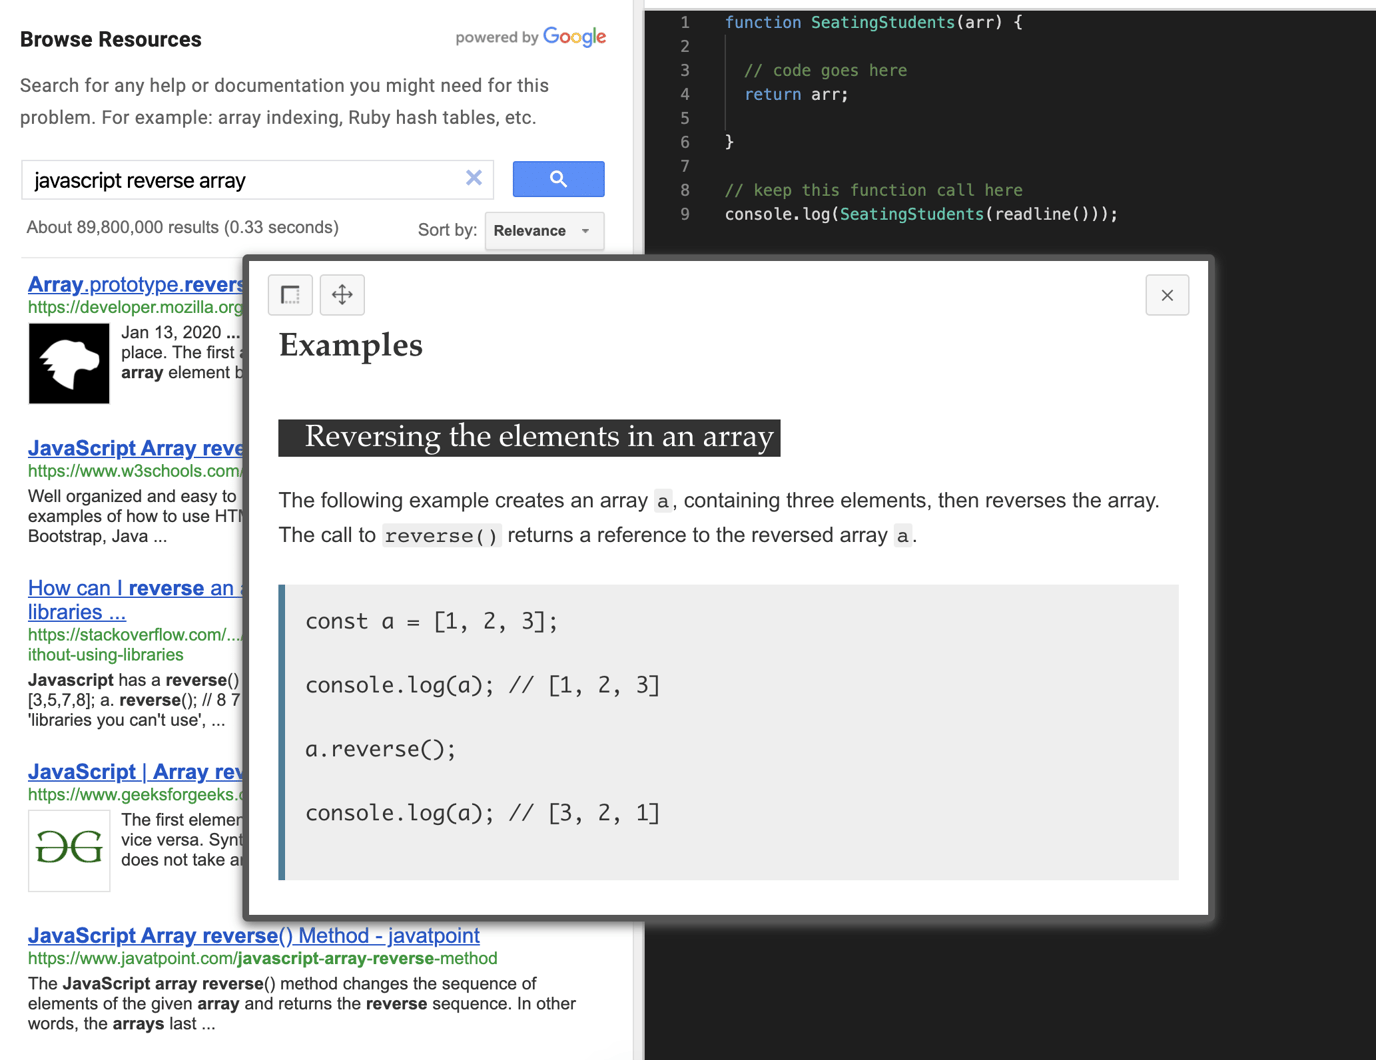Image resolution: width=1376 pixels, height=1060 pixels.
Task: Click 'function SeatingStudents(arr) {' in editor
Action: 873,22
